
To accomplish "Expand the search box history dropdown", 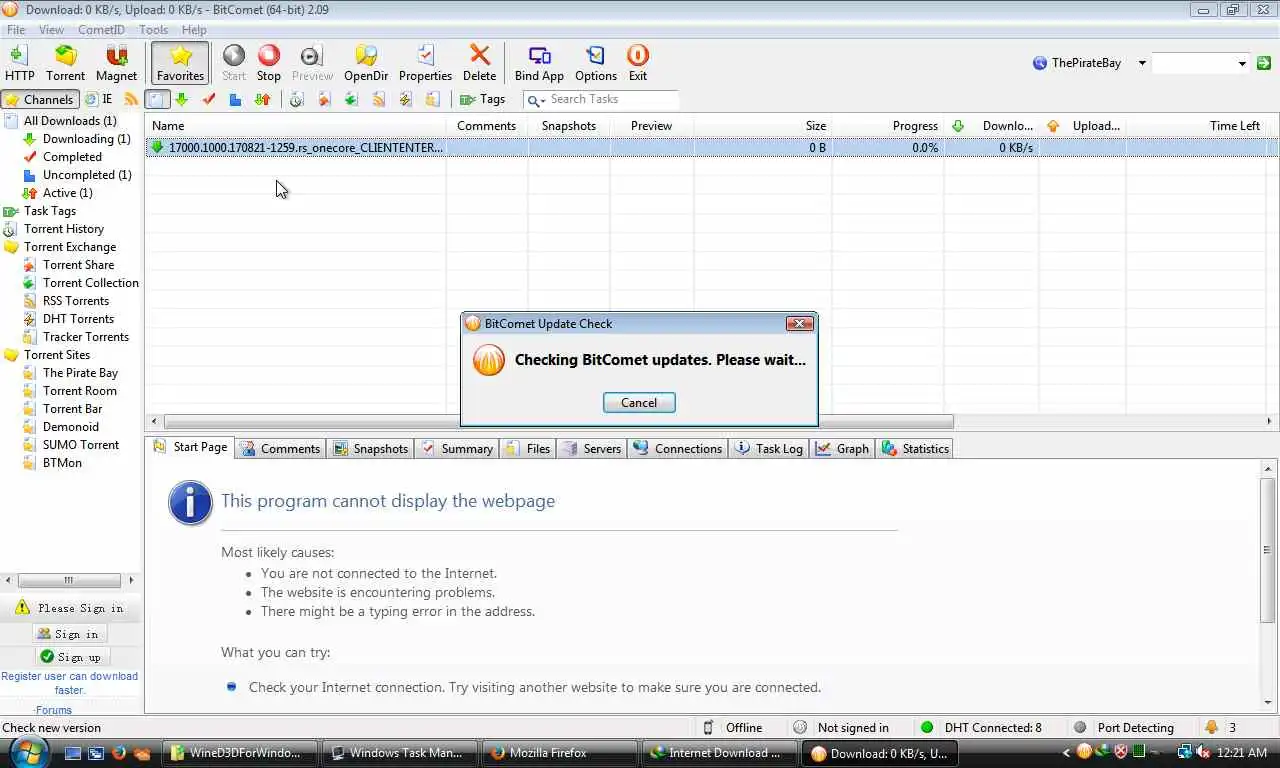I will click(x=1242, y=63).
